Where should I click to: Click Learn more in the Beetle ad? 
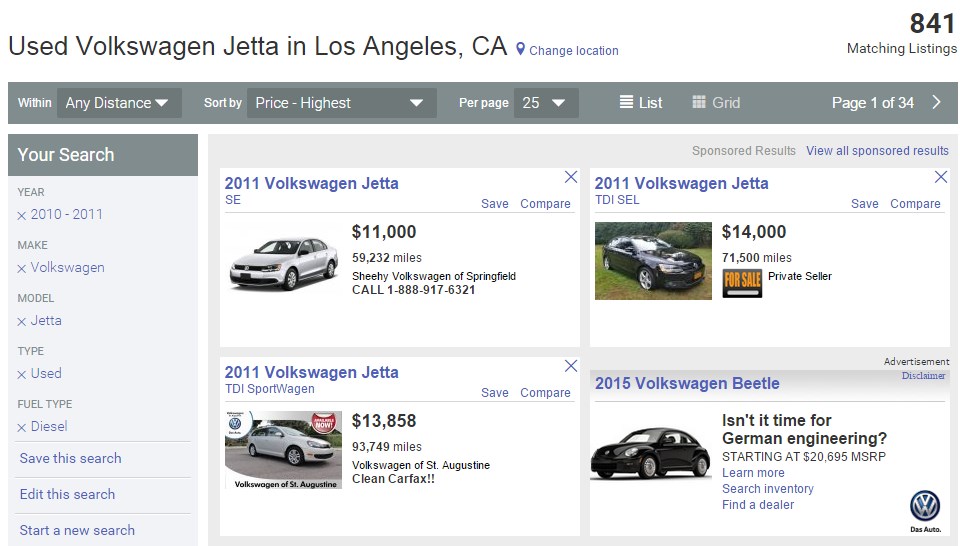753,473
